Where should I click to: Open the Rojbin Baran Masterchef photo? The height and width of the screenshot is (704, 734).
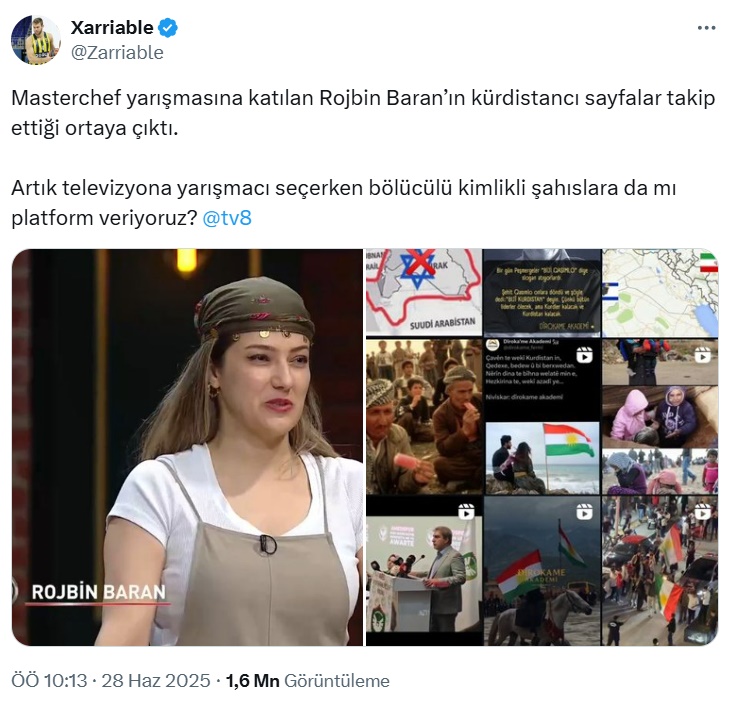[x=187, y=447]
